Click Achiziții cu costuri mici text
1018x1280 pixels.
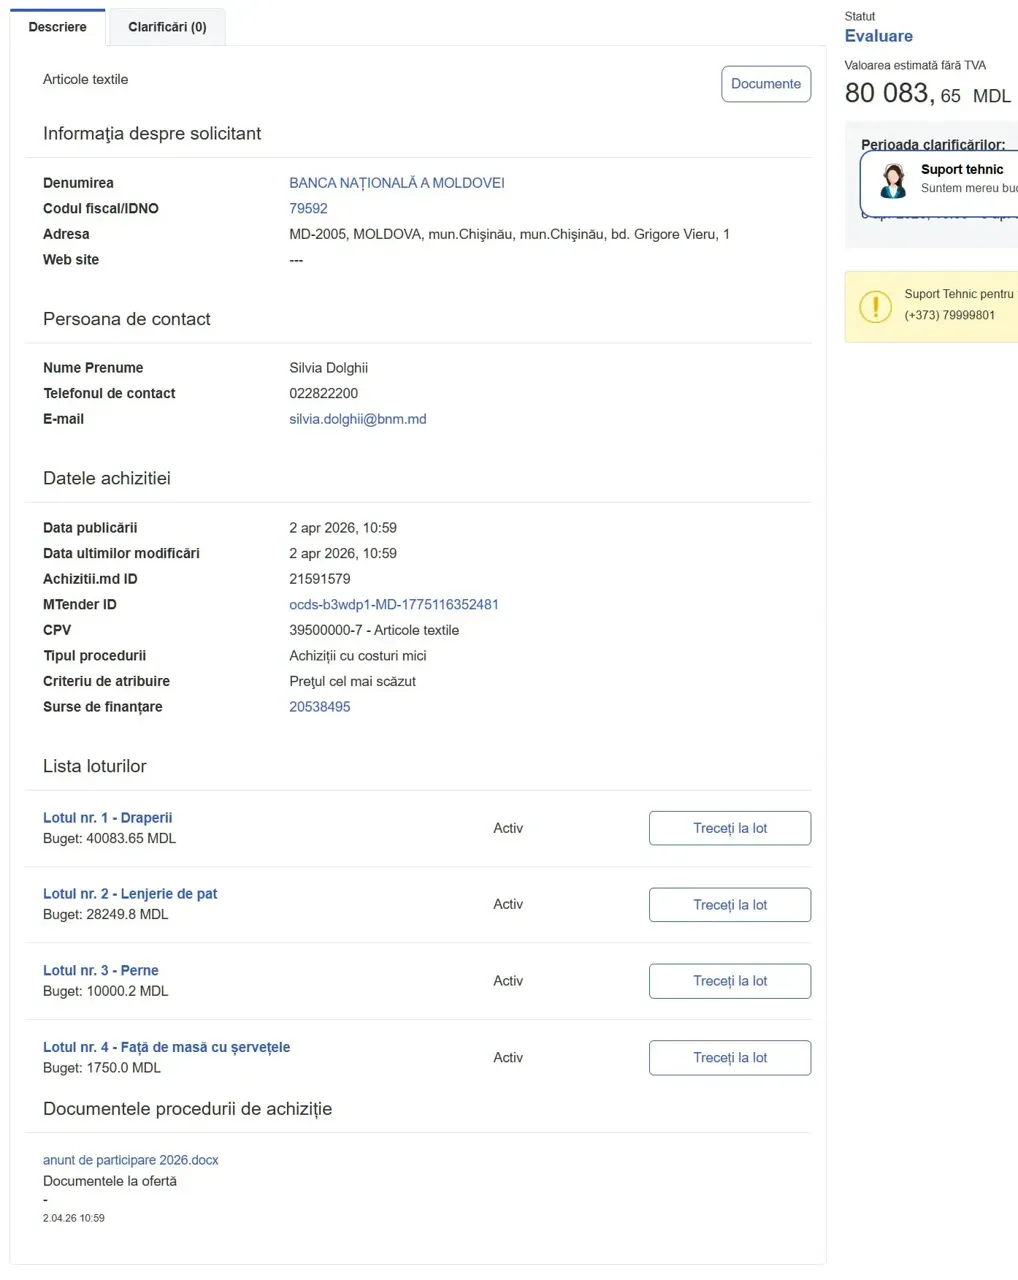[x=358, y=656]
